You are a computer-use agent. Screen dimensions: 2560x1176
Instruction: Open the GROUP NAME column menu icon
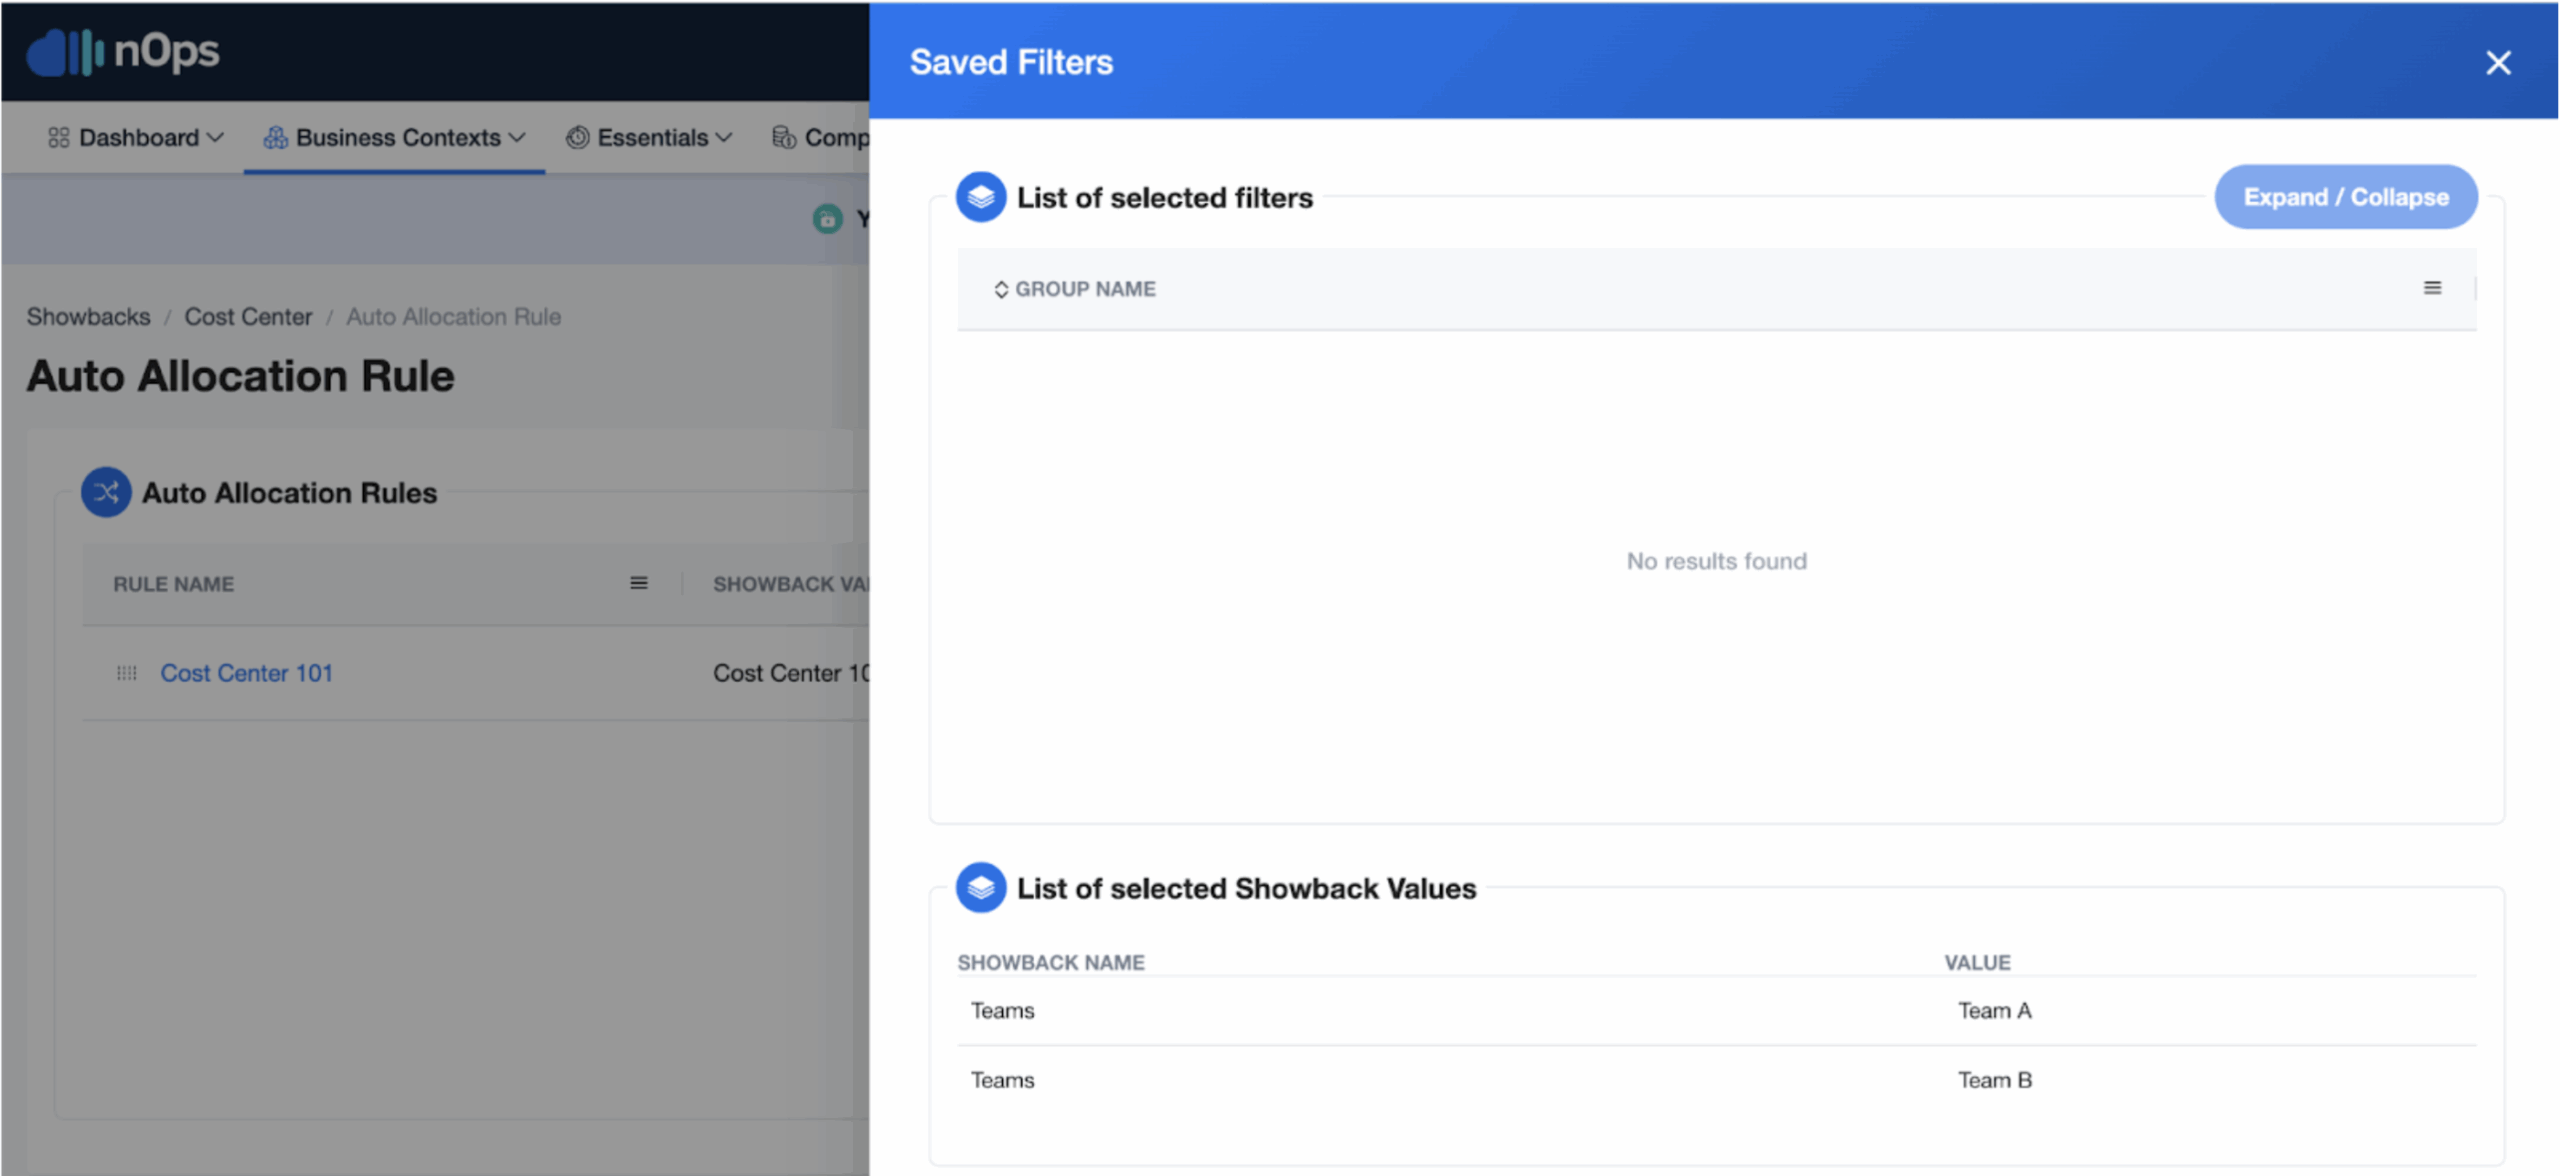click(2432, 288)
